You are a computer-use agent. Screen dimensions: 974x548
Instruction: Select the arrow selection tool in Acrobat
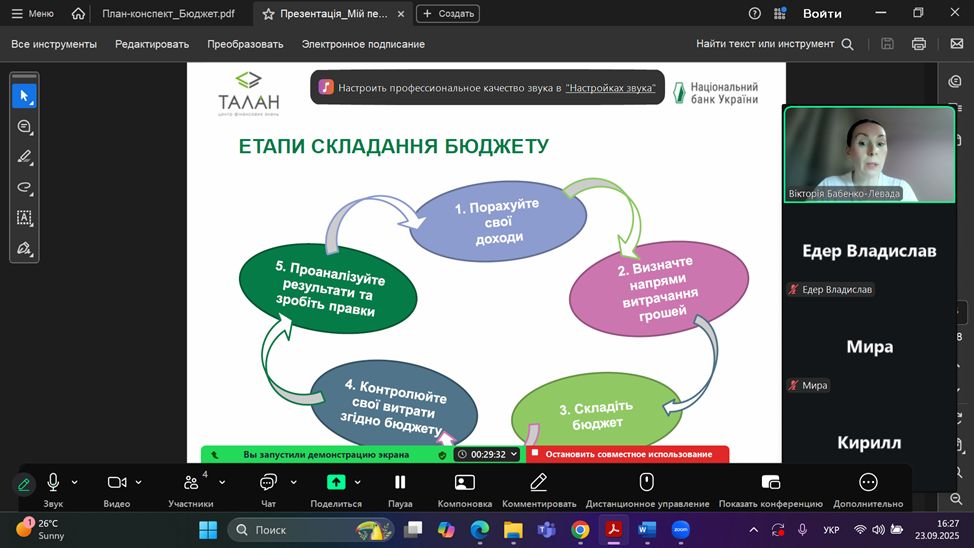coord(24,96)
